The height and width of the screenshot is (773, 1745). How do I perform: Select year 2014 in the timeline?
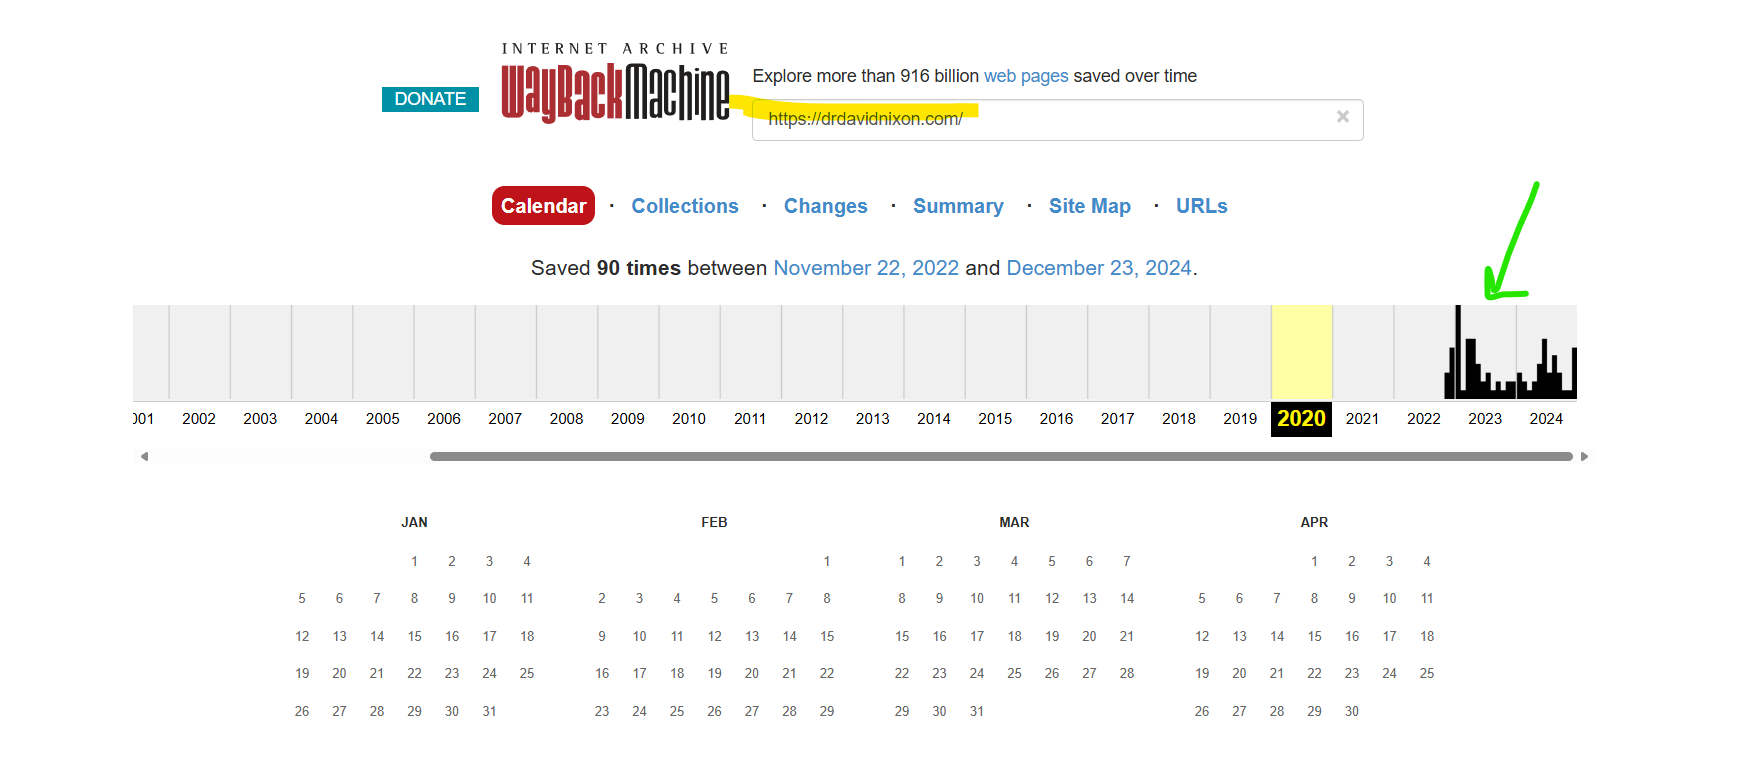coord(934,419)
